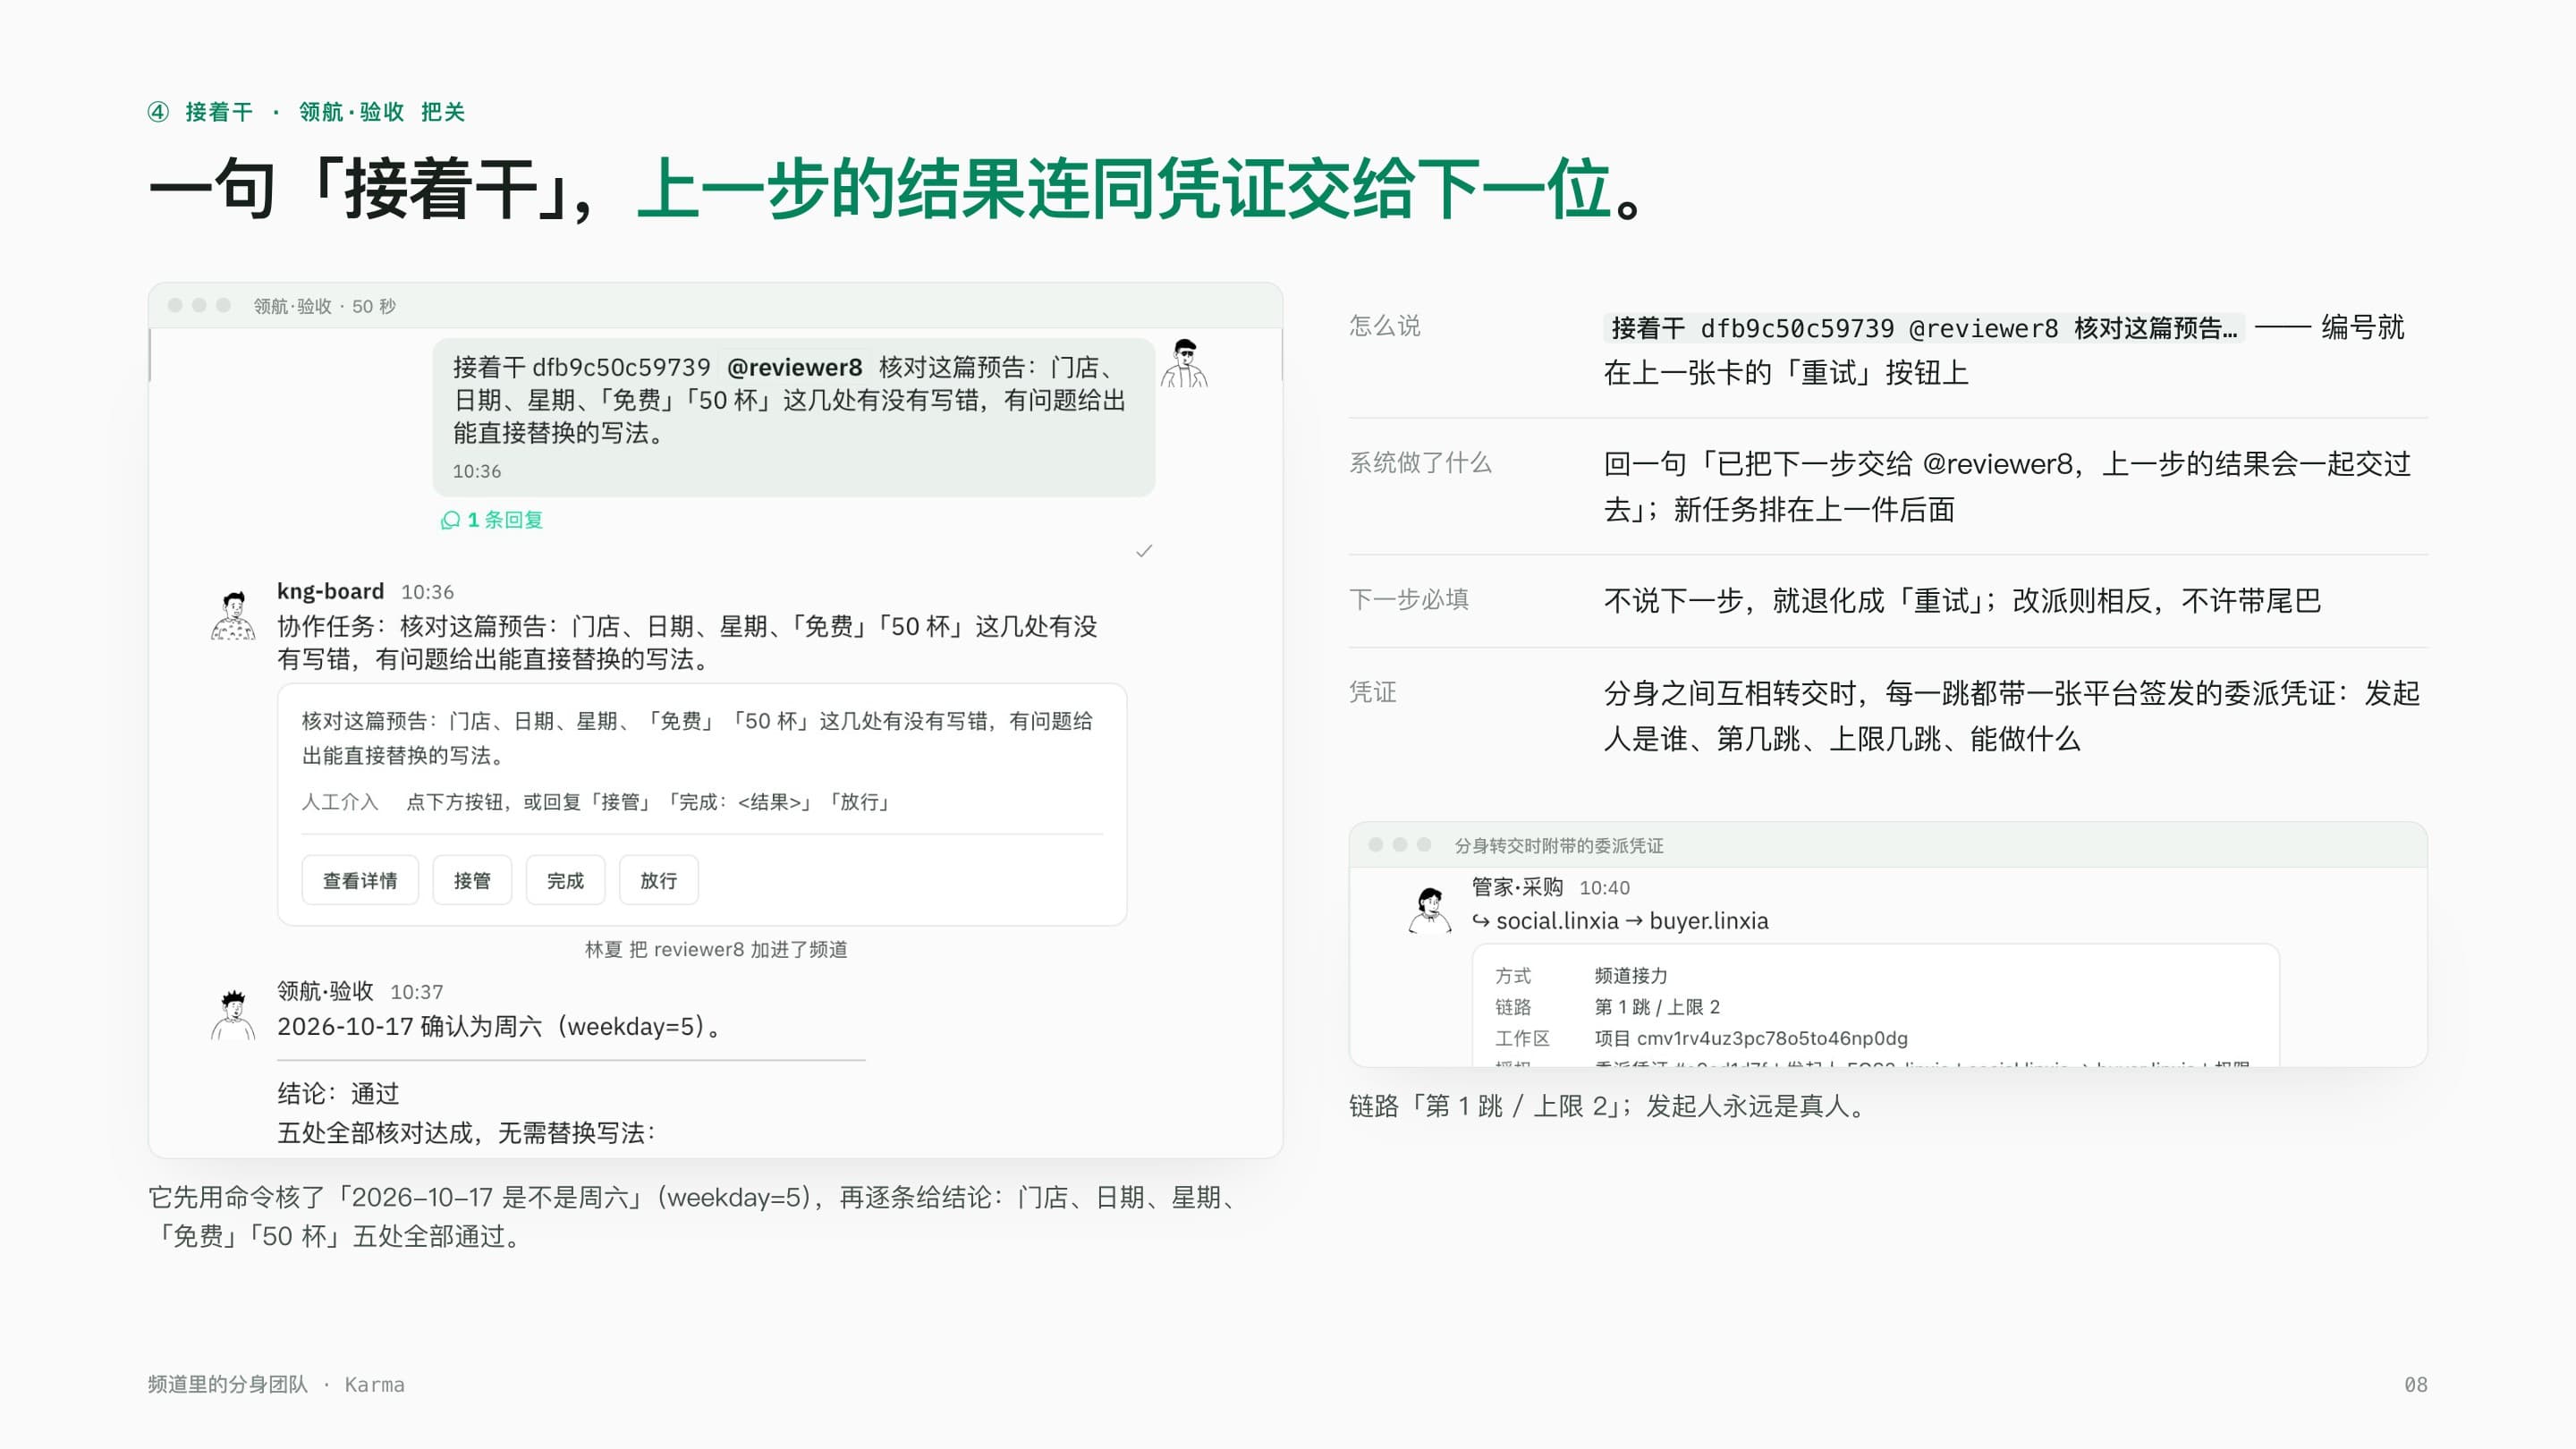The width and height of the screenshot is (2576, 1449).
Task: Click the 放行 button
Action: 658,881
